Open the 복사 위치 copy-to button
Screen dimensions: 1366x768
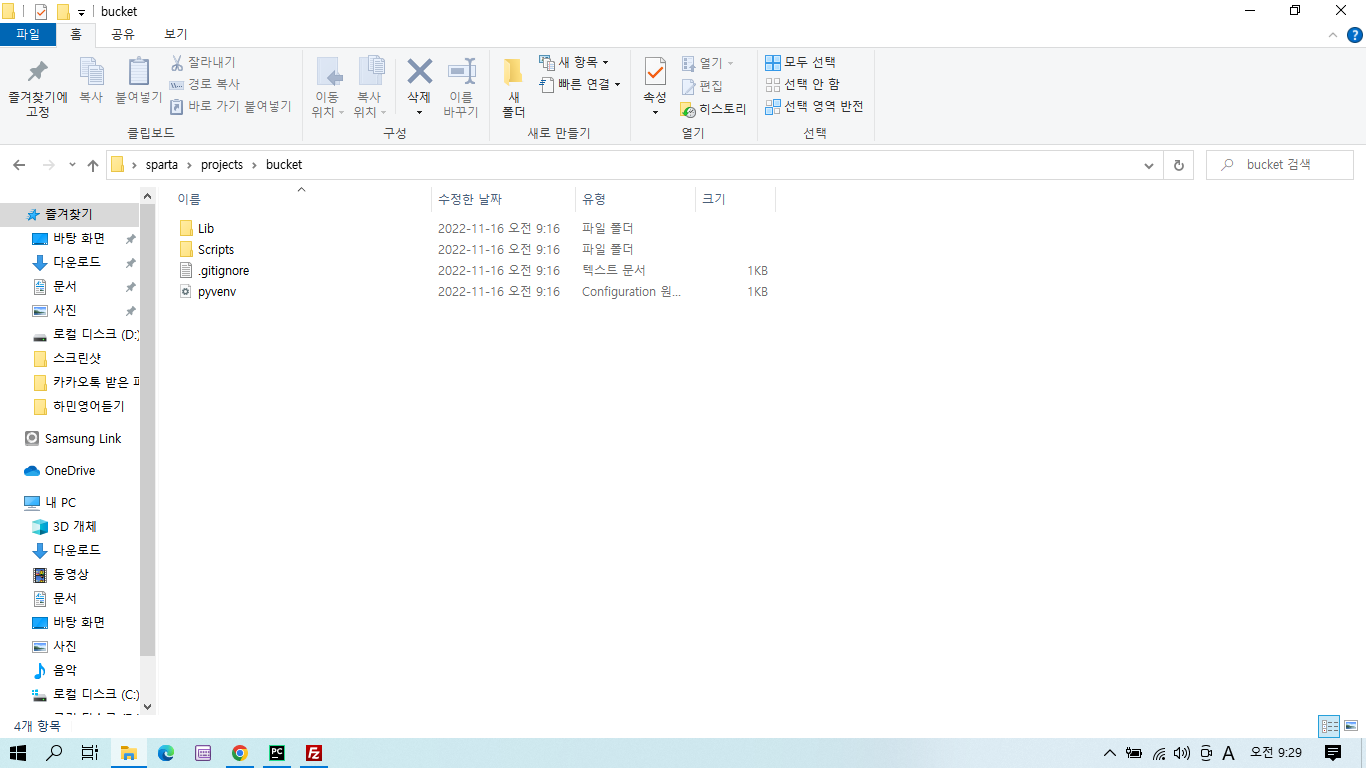coord(370,86)
